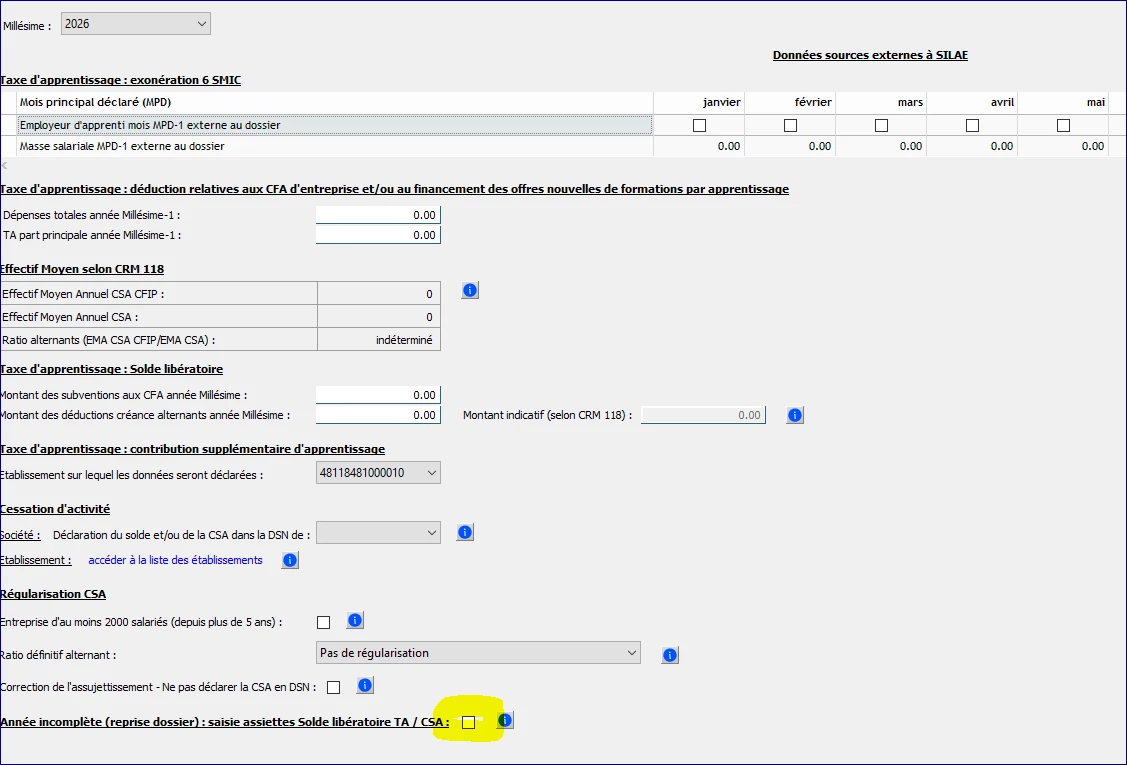Select février Masse salariale MPD-1 cell

(x=790, y=146)
